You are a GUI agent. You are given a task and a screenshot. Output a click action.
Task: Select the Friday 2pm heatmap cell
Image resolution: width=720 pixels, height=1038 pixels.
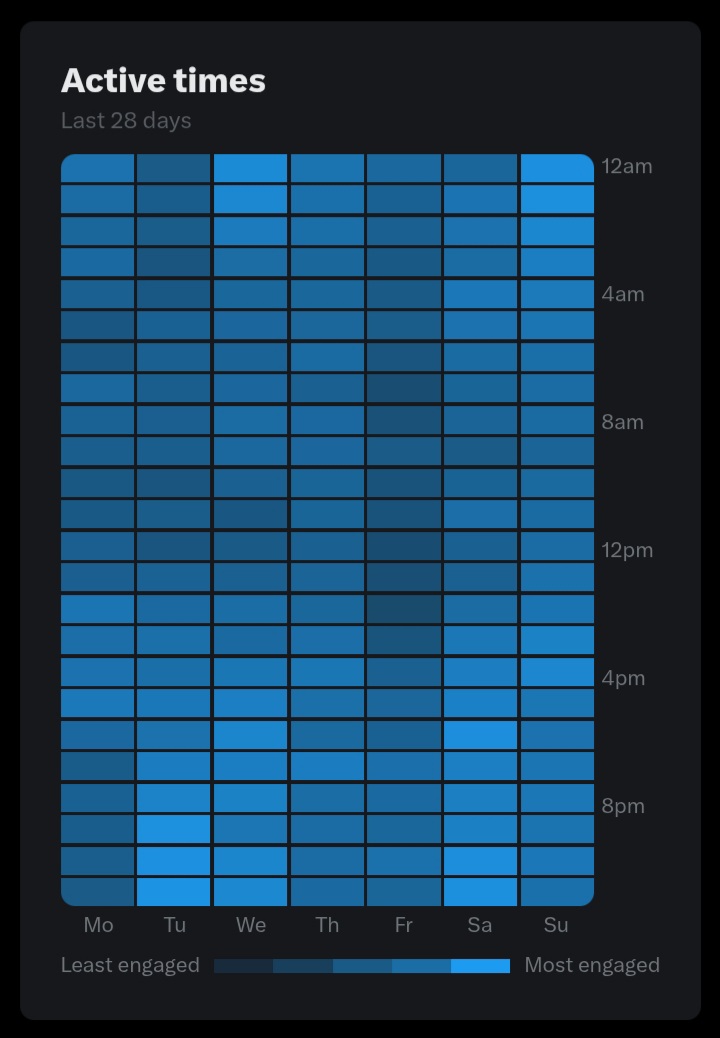pyautogui.click(x=404, y=609)
